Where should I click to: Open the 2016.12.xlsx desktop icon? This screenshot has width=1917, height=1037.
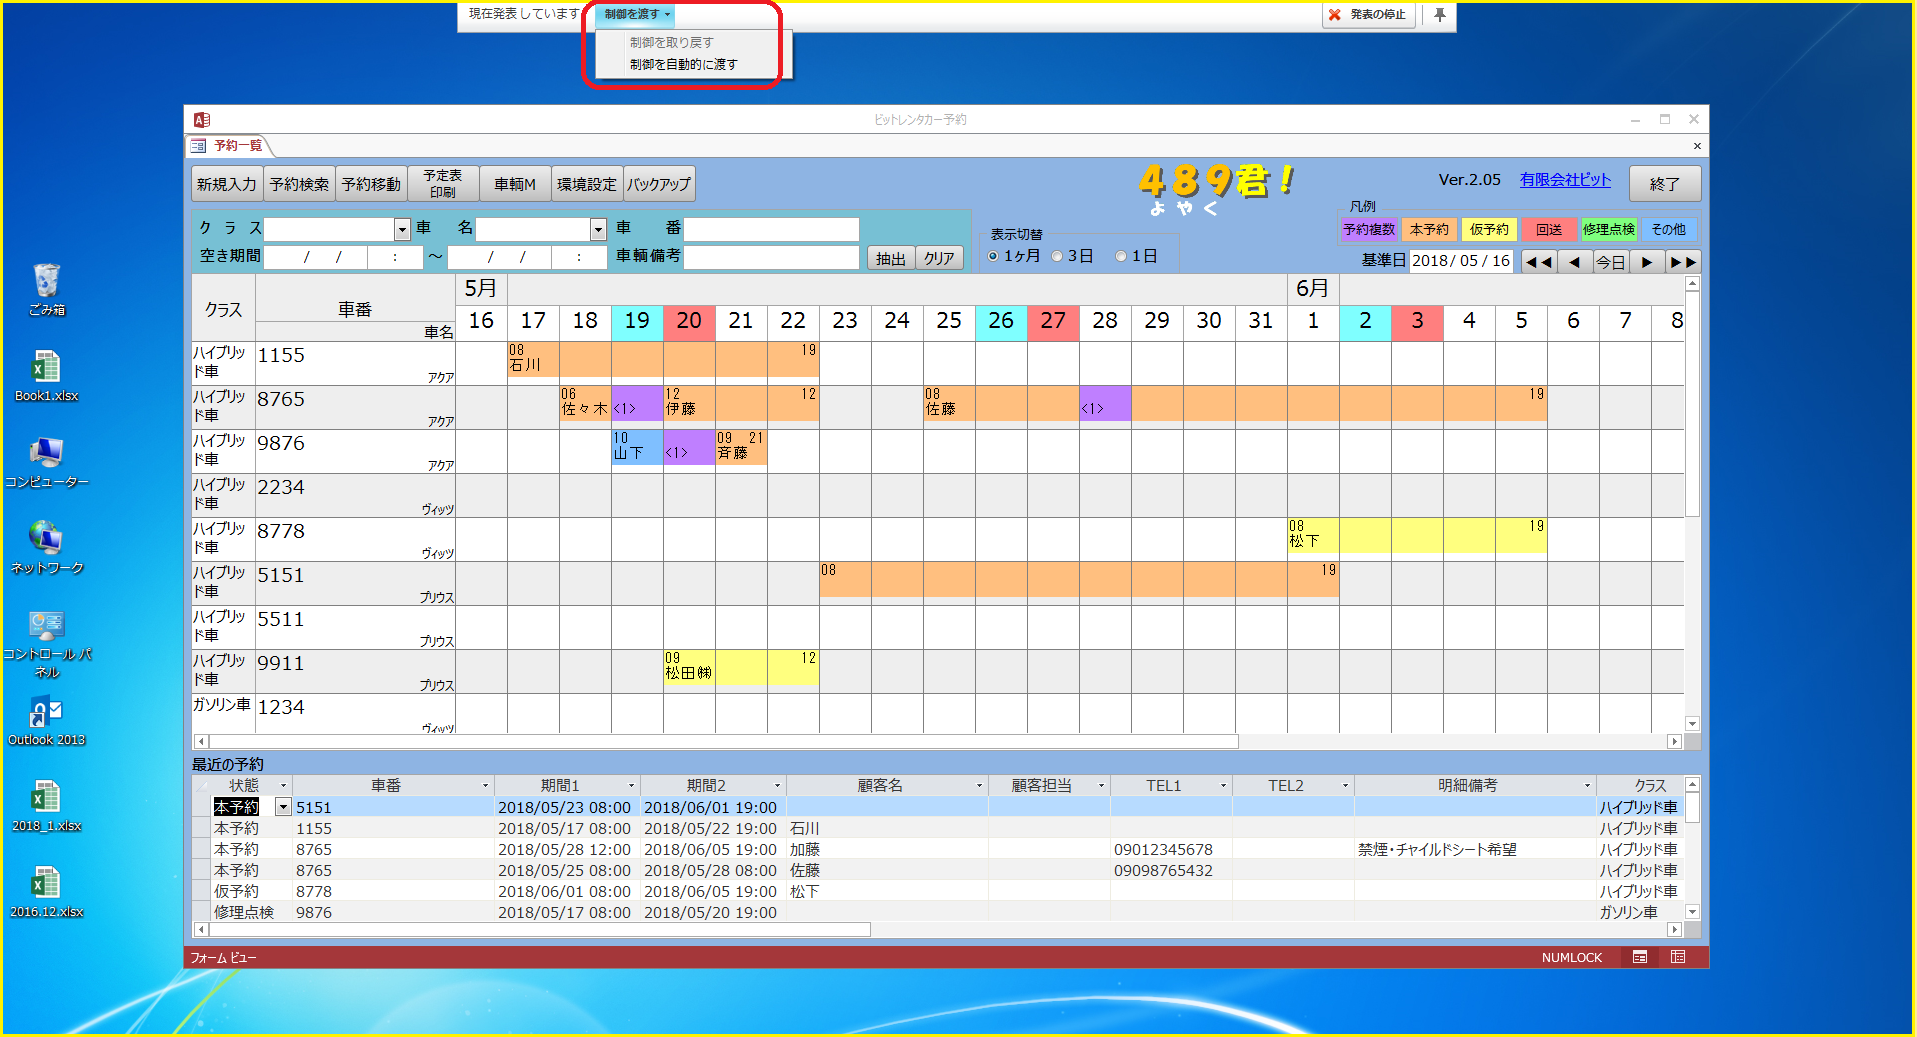(x=46, y=891)
